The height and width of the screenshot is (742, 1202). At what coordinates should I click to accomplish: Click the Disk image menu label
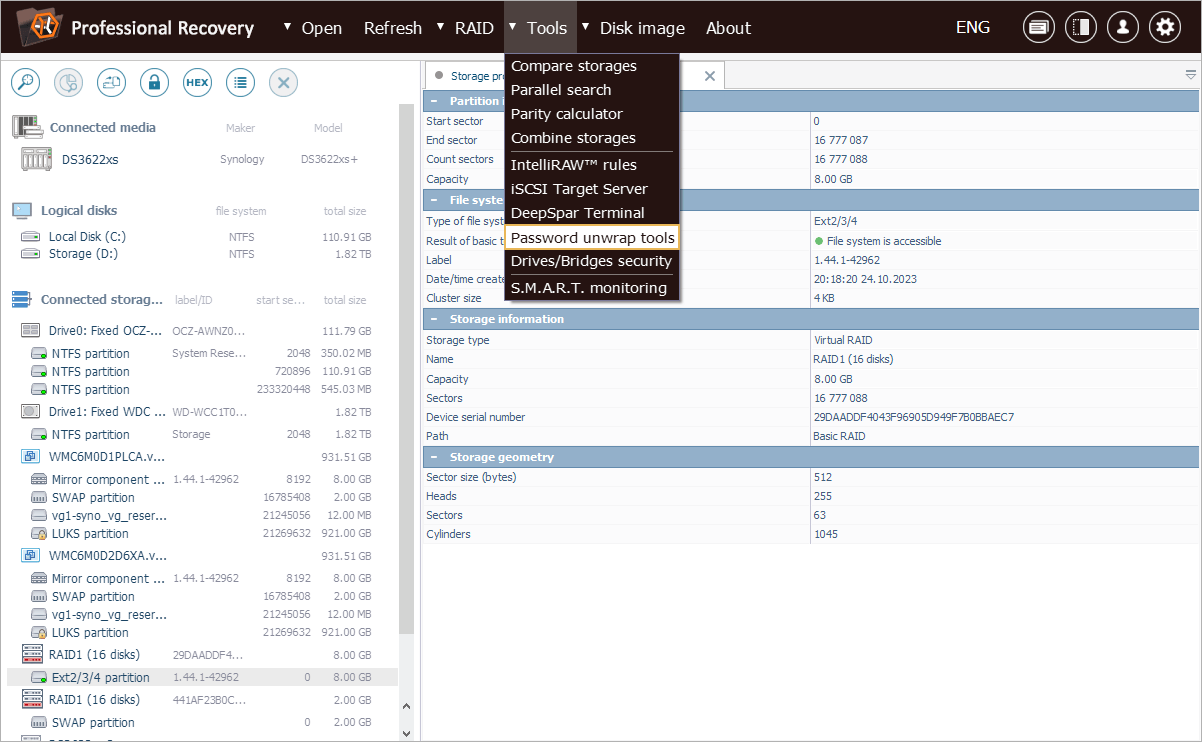642,28
